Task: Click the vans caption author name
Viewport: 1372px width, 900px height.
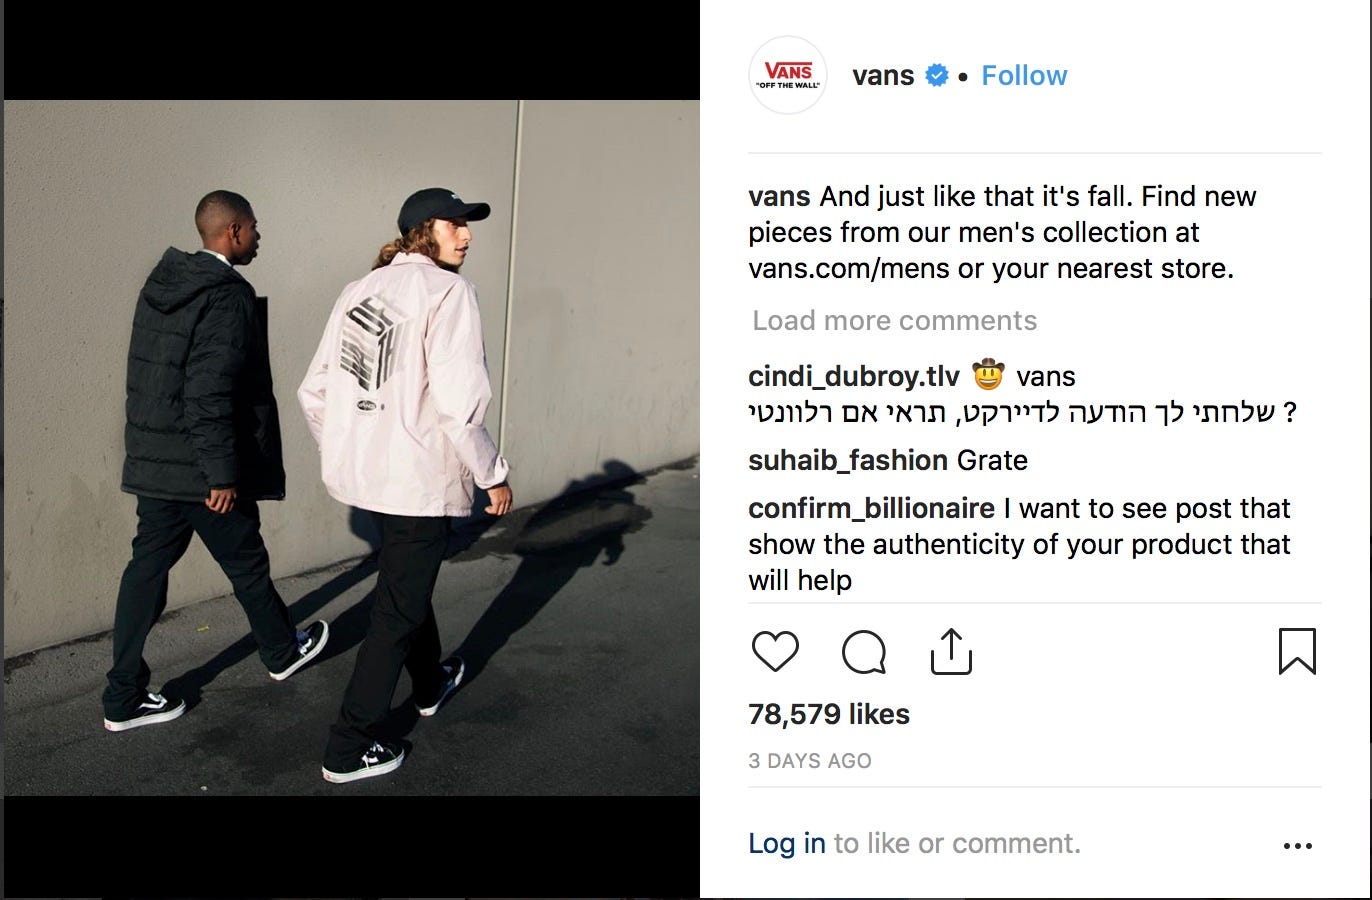Action: point(779,197)
